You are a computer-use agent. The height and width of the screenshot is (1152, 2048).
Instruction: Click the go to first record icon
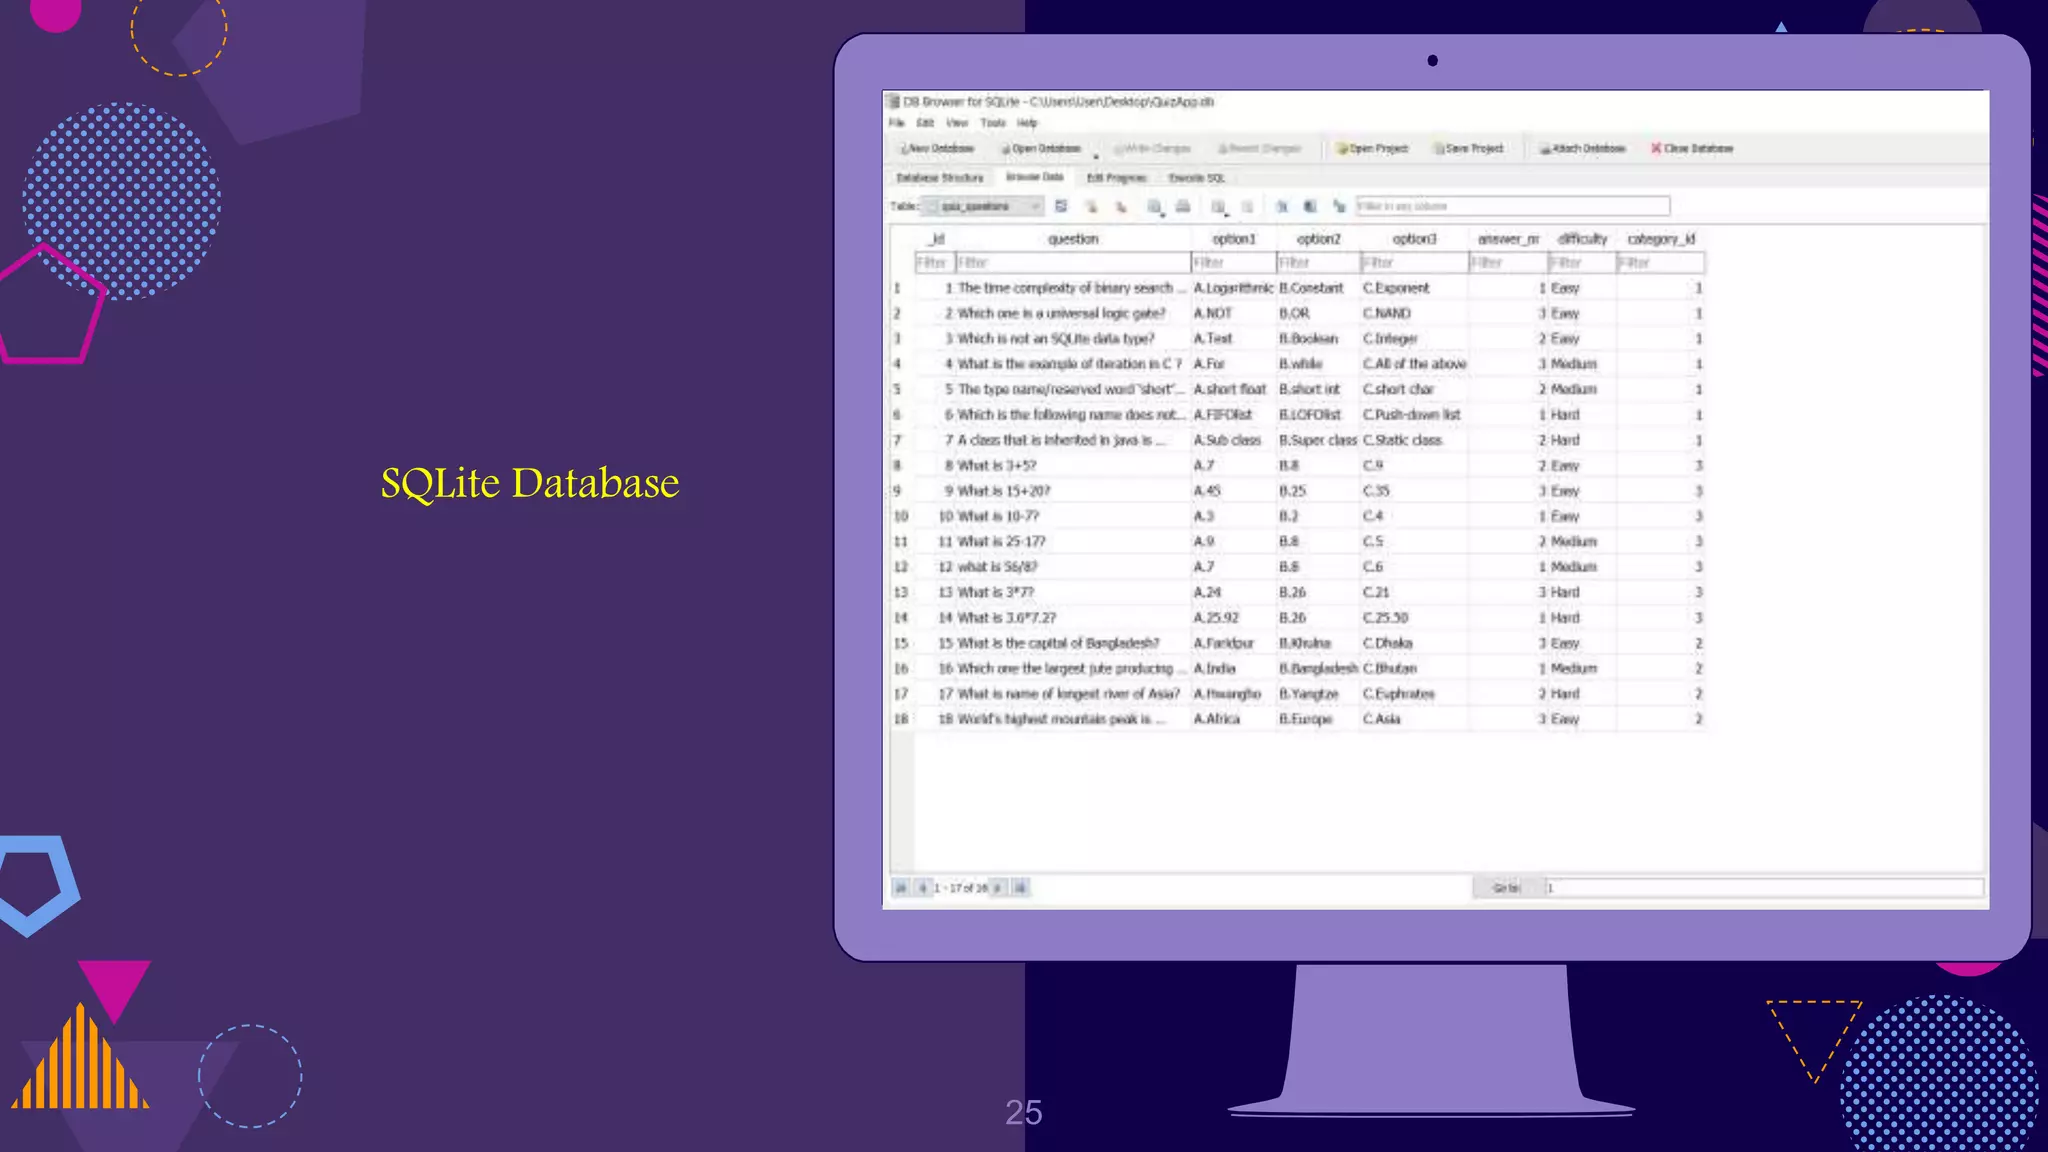coord(901,887)
